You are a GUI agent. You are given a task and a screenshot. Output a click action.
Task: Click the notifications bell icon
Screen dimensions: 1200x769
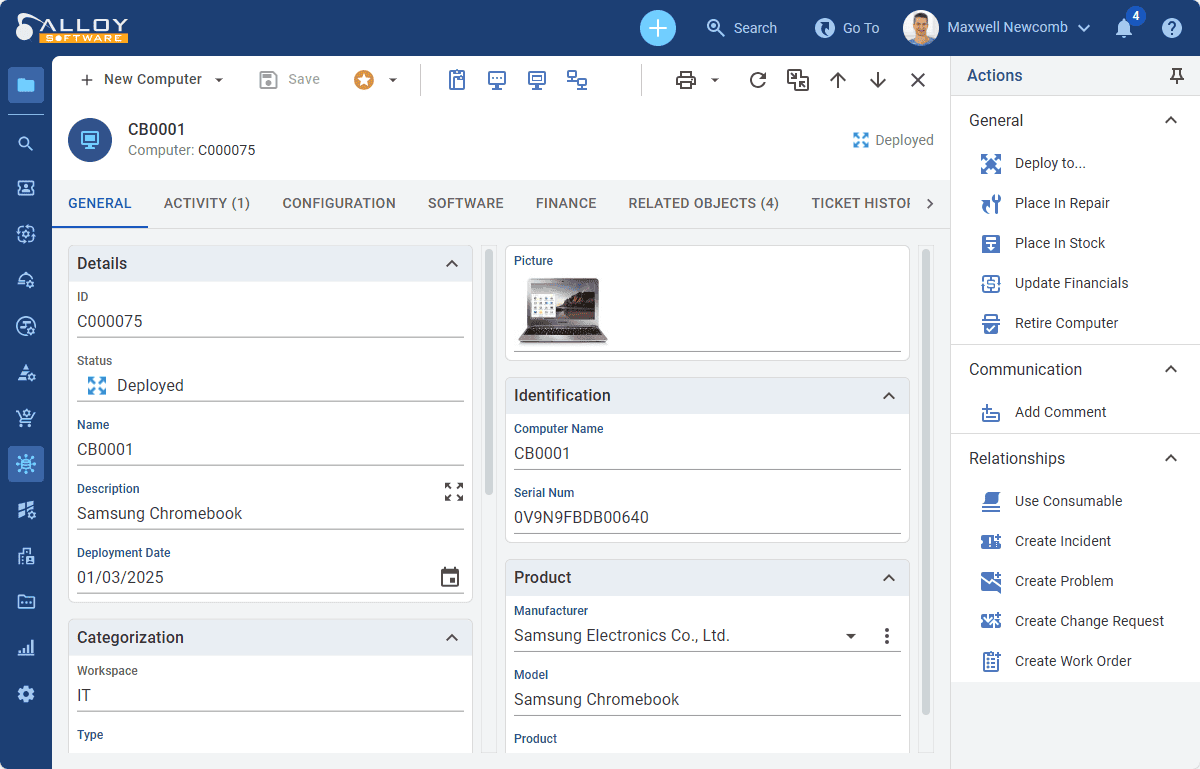1124,28
